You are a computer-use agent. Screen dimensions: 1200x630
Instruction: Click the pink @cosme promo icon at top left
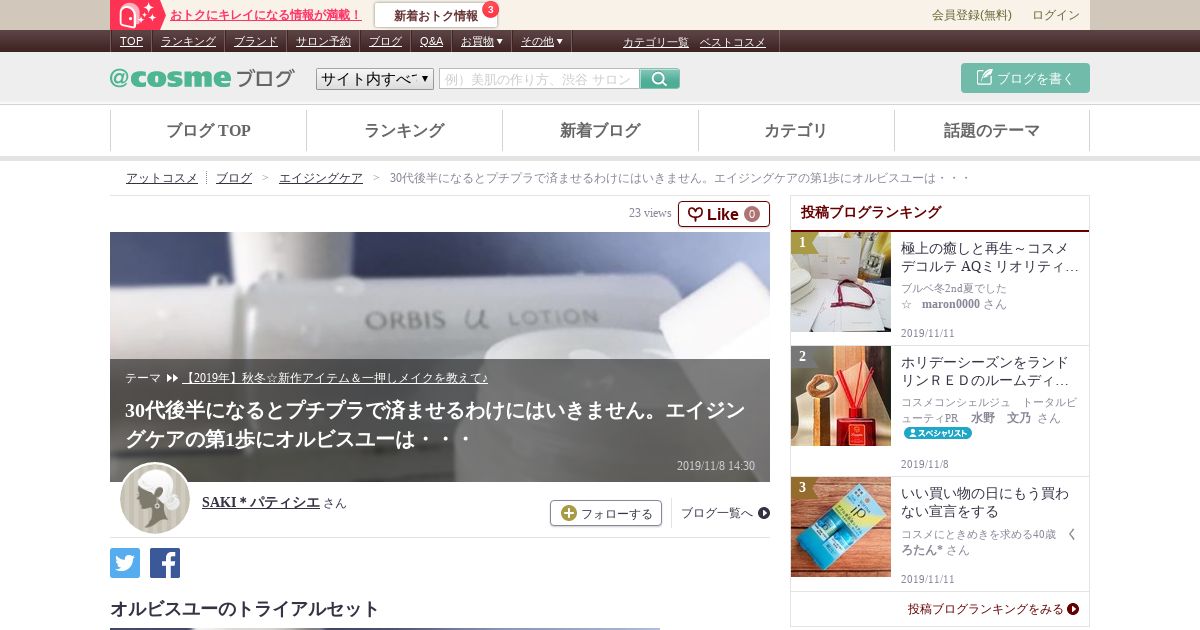(x=137, y=15)
